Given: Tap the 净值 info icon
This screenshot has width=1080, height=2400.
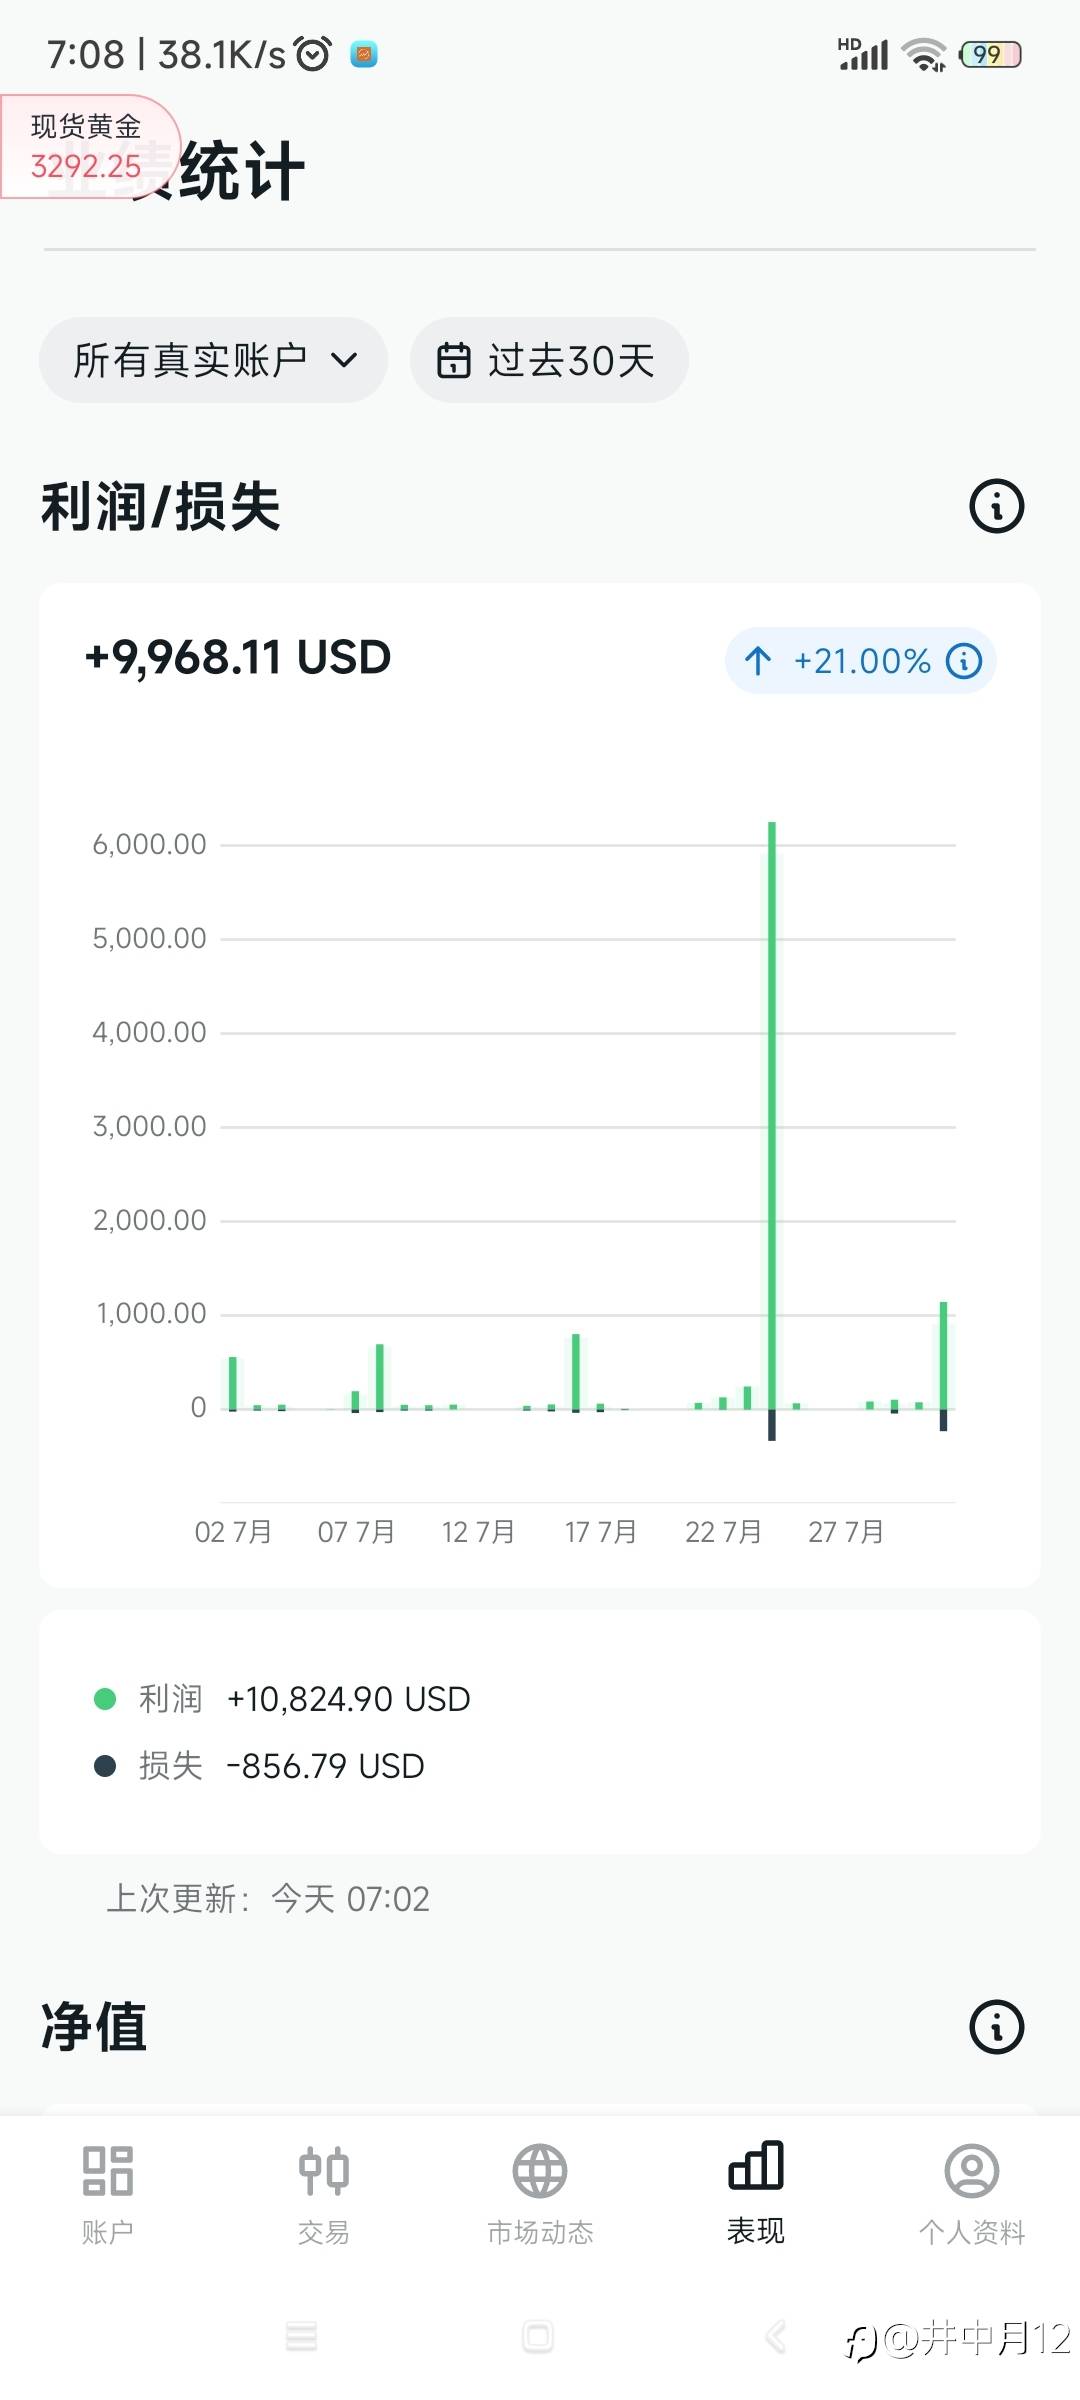Looking at the screenshot, I should point(996,2027).
